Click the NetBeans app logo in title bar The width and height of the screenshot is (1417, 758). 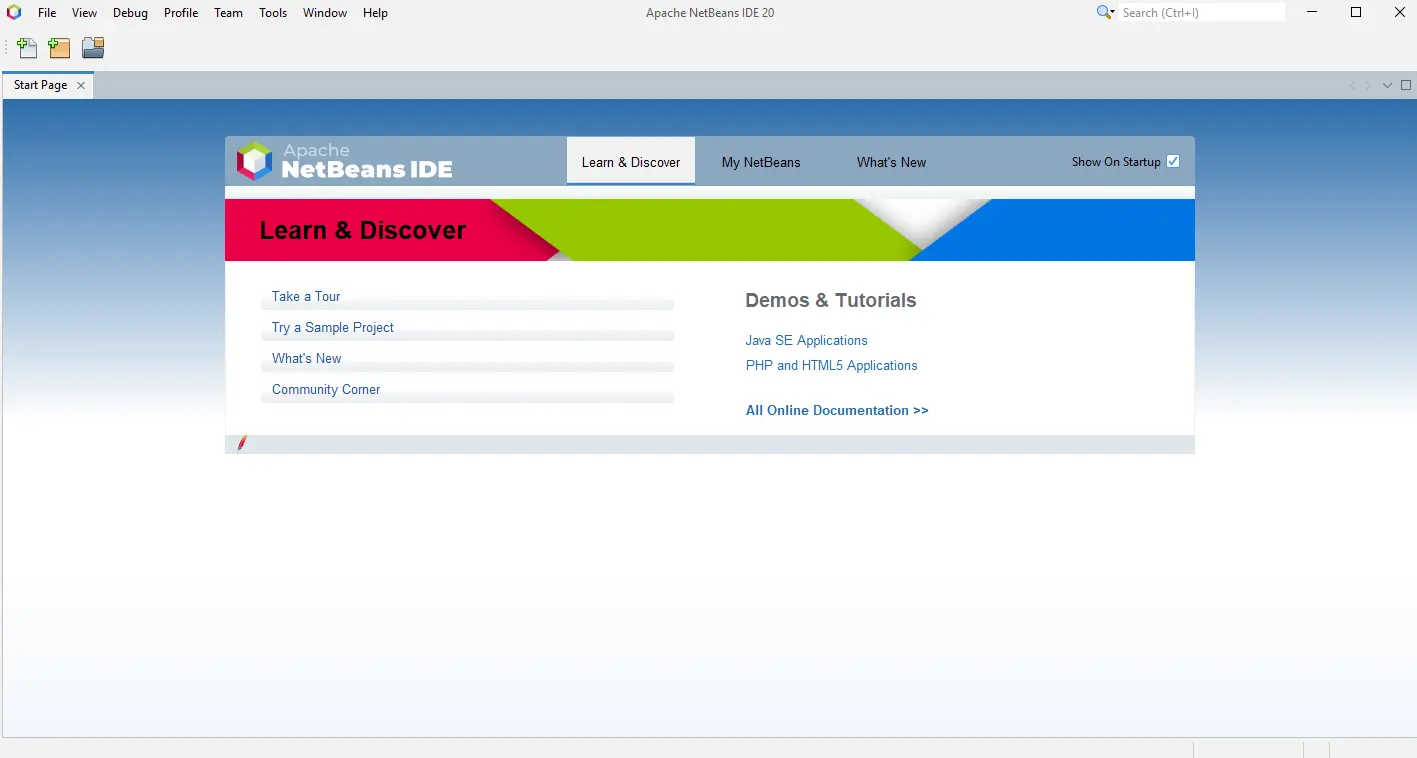coord(14,13)
